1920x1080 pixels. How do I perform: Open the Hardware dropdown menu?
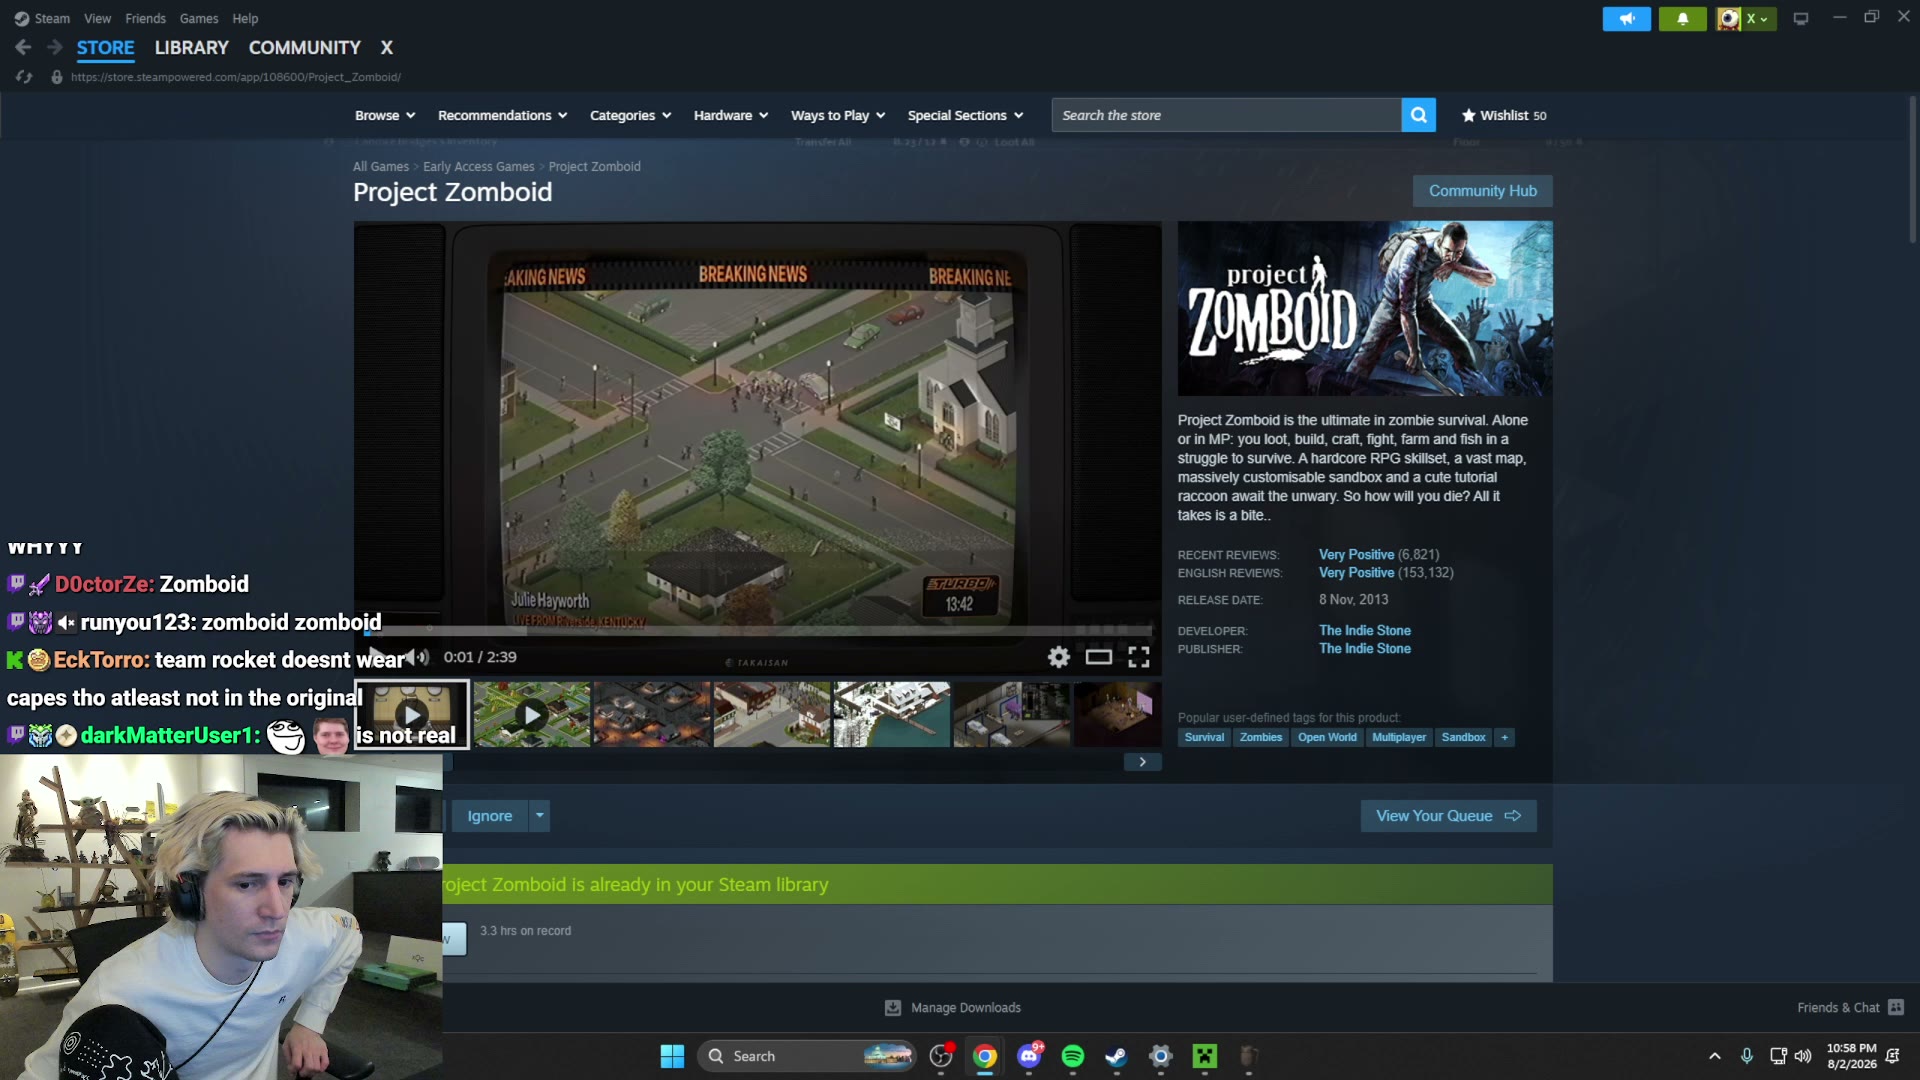(731, 115)
